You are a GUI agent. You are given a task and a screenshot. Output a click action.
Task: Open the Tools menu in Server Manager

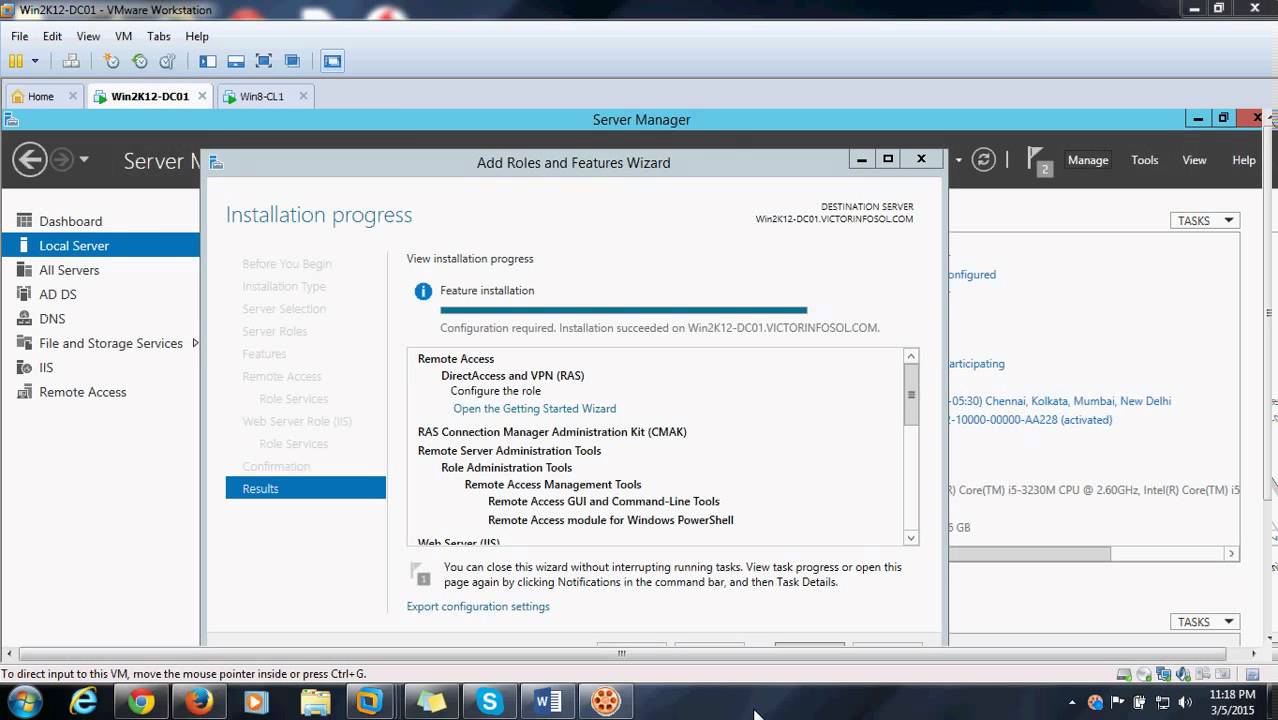[1145, 160]
